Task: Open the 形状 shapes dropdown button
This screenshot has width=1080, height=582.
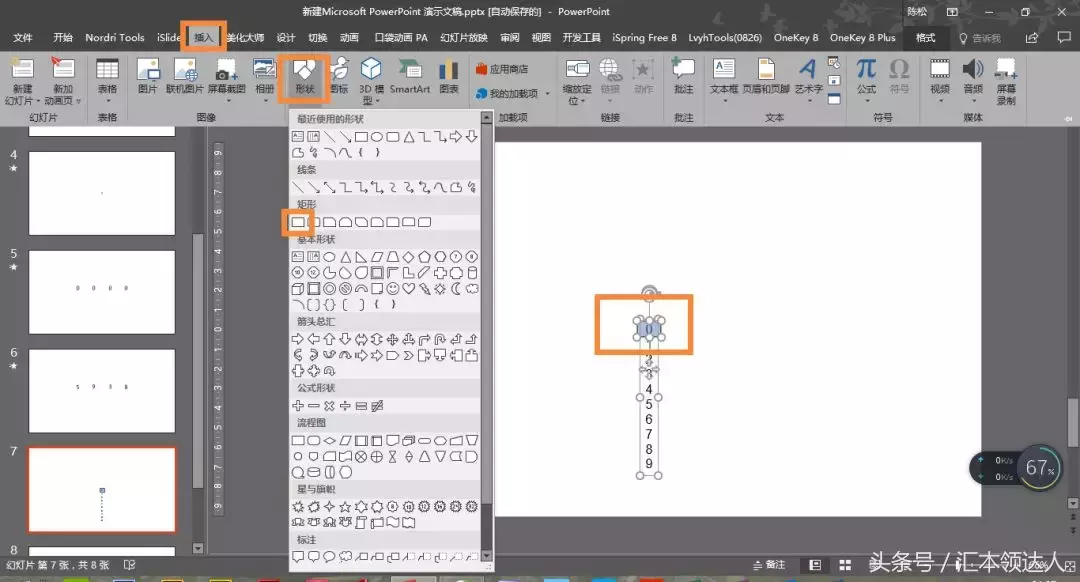Action: tap(304, 78)
